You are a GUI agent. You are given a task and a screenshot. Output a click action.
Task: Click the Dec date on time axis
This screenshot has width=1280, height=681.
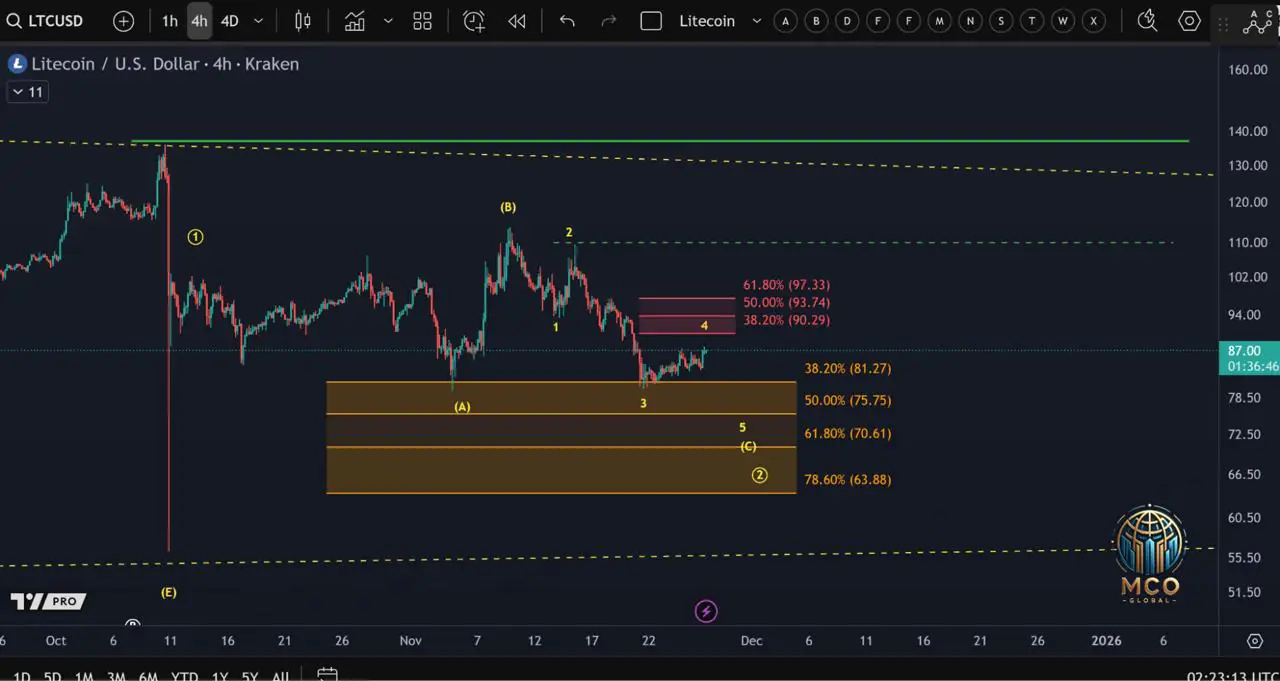[752, 640]
